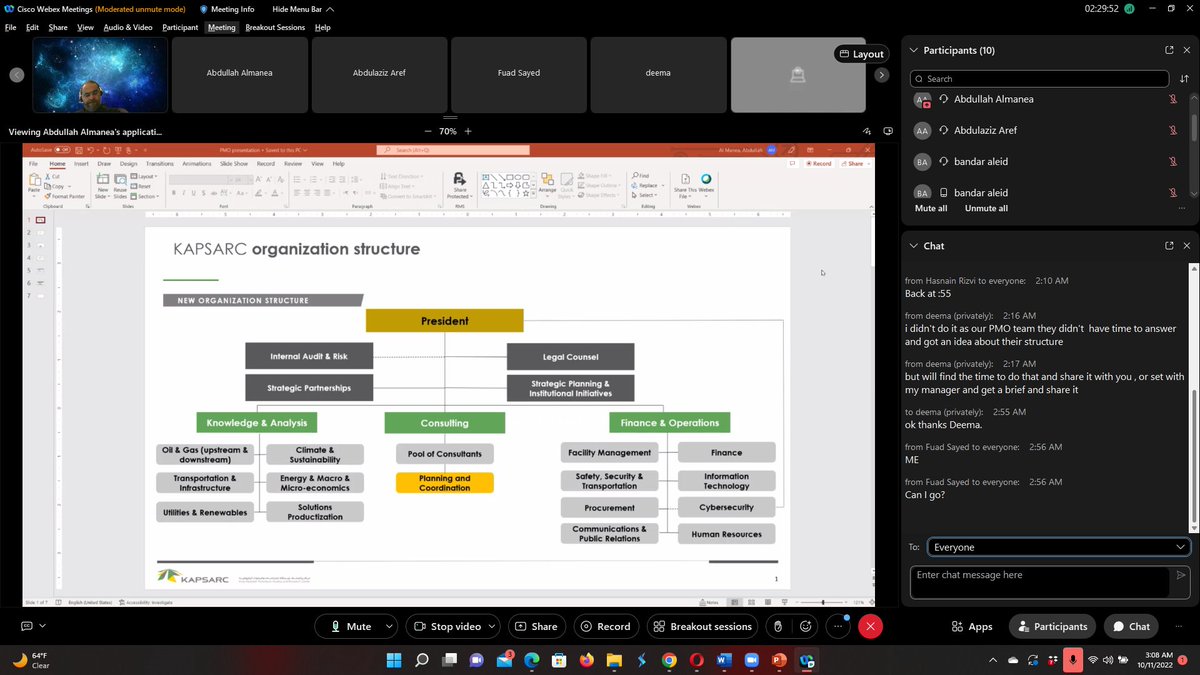Screen dimensions: 1200x675
Task: Click Mute all in participants panel
Action: point(931,208)
